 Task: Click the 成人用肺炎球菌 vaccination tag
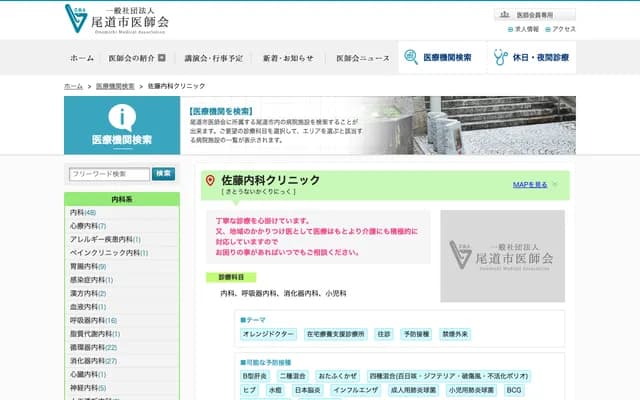pos(413,390)
